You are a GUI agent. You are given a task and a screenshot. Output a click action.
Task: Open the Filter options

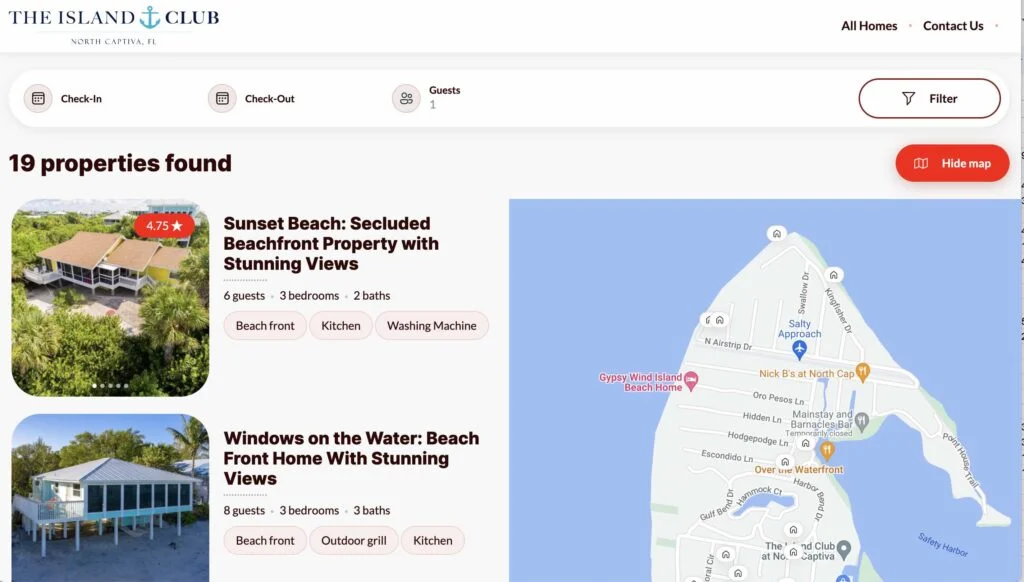929,99
